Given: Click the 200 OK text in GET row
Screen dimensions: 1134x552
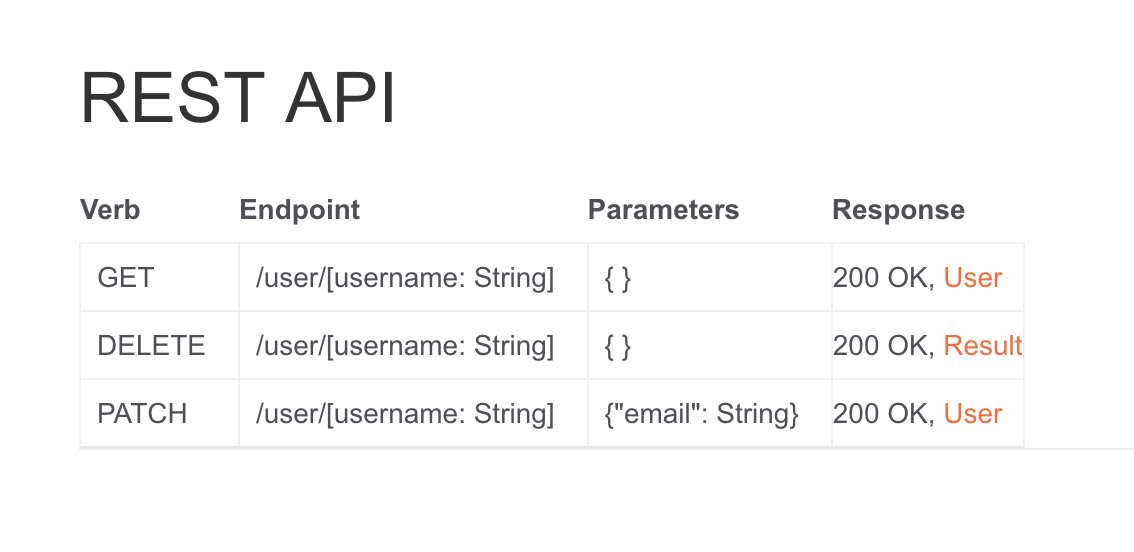Looking at the screenshot, I should [x=882, y=277].
